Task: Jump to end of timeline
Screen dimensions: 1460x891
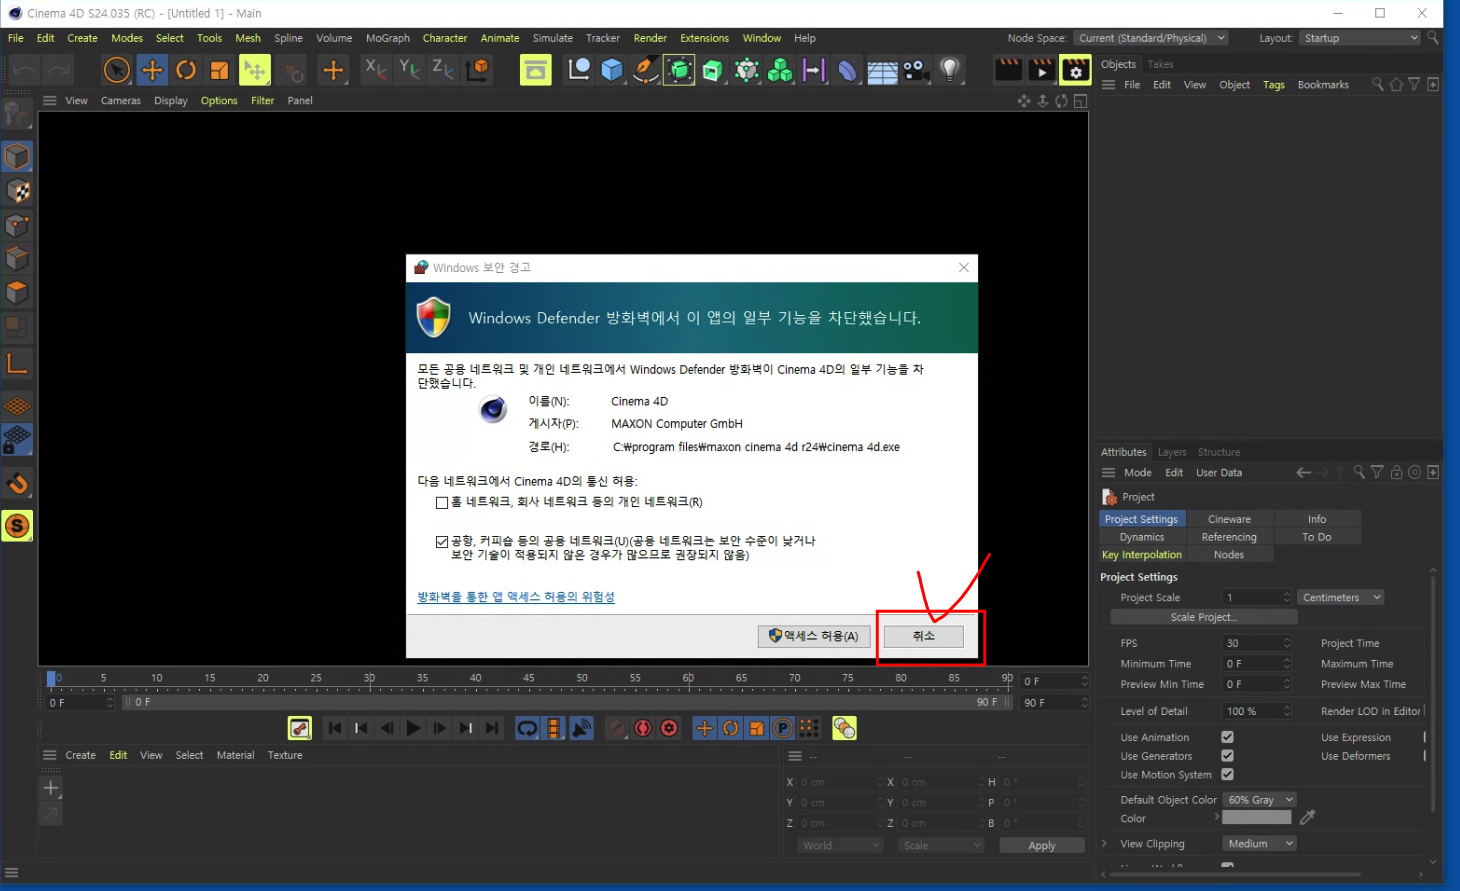Action: tap(492, 728)
